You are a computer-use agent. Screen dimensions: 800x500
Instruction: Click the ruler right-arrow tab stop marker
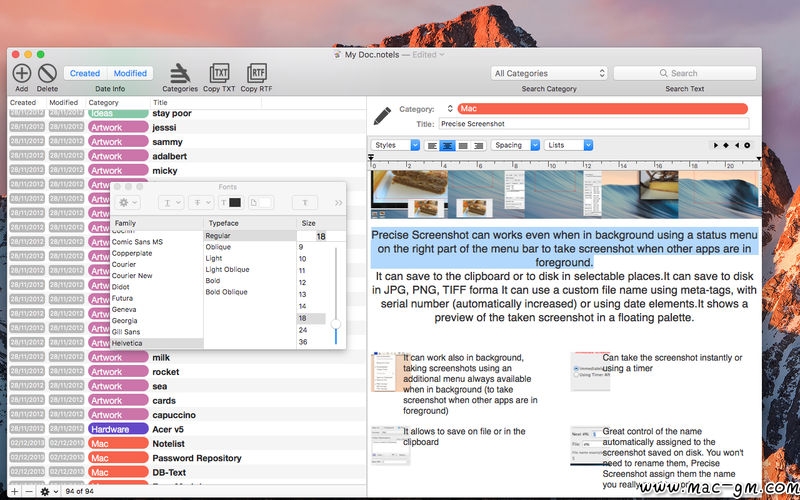[x=716, y=145]
